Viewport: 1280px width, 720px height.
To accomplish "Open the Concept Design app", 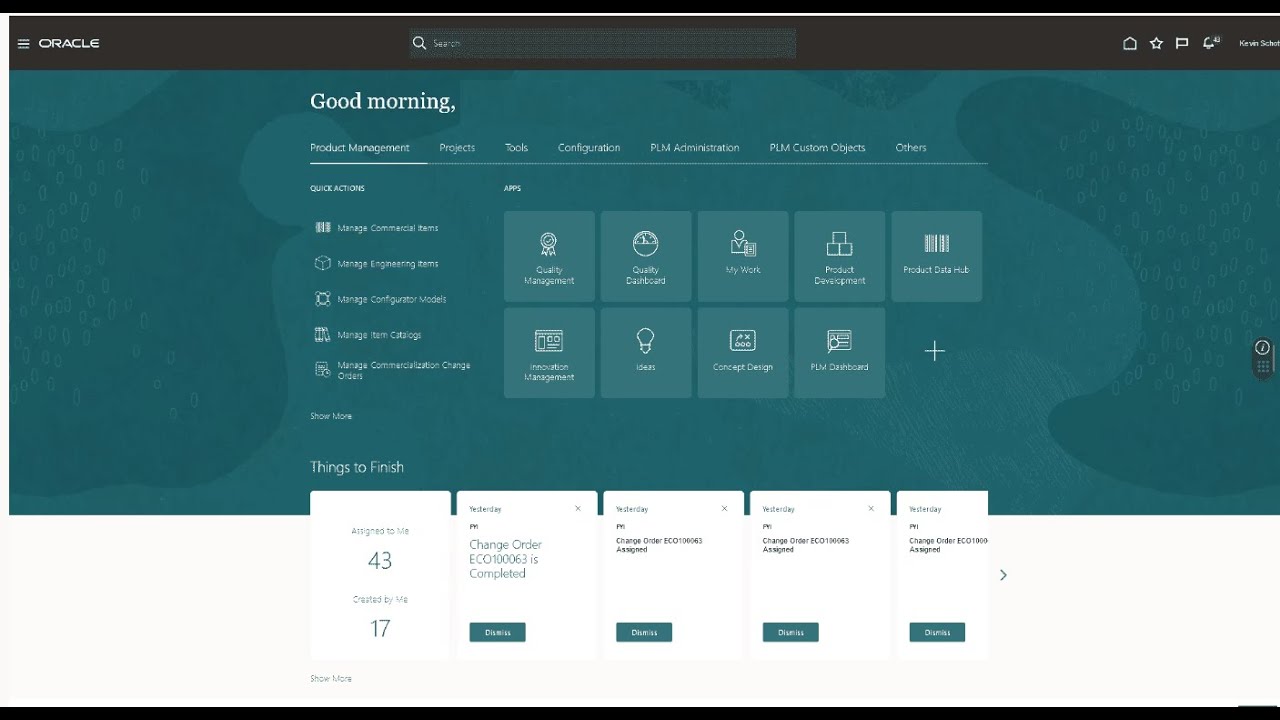I will pyautogui.click(x=743, y=353).
